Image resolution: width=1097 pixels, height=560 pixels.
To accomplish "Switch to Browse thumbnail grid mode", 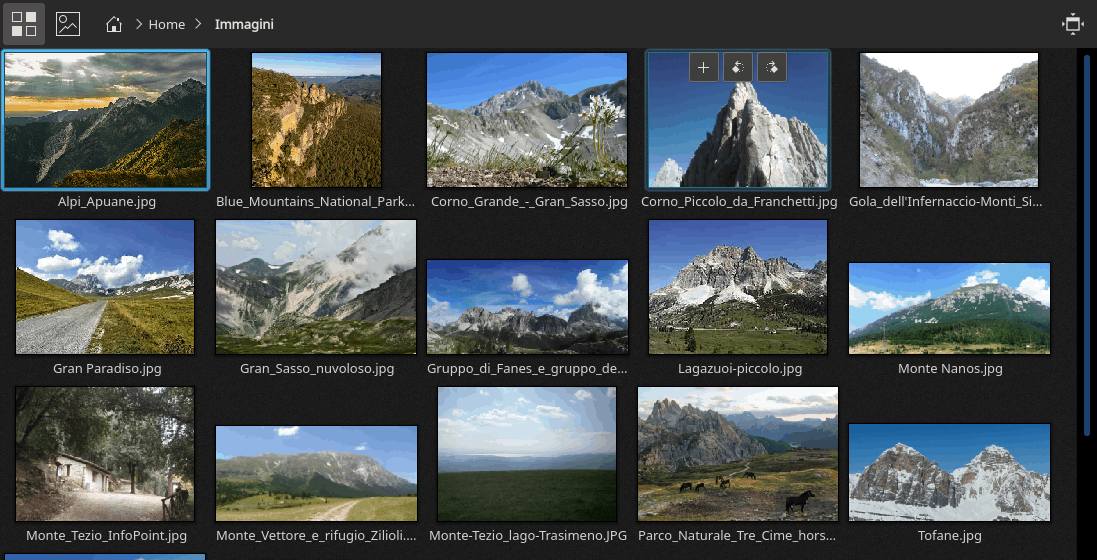I will 23,24.
